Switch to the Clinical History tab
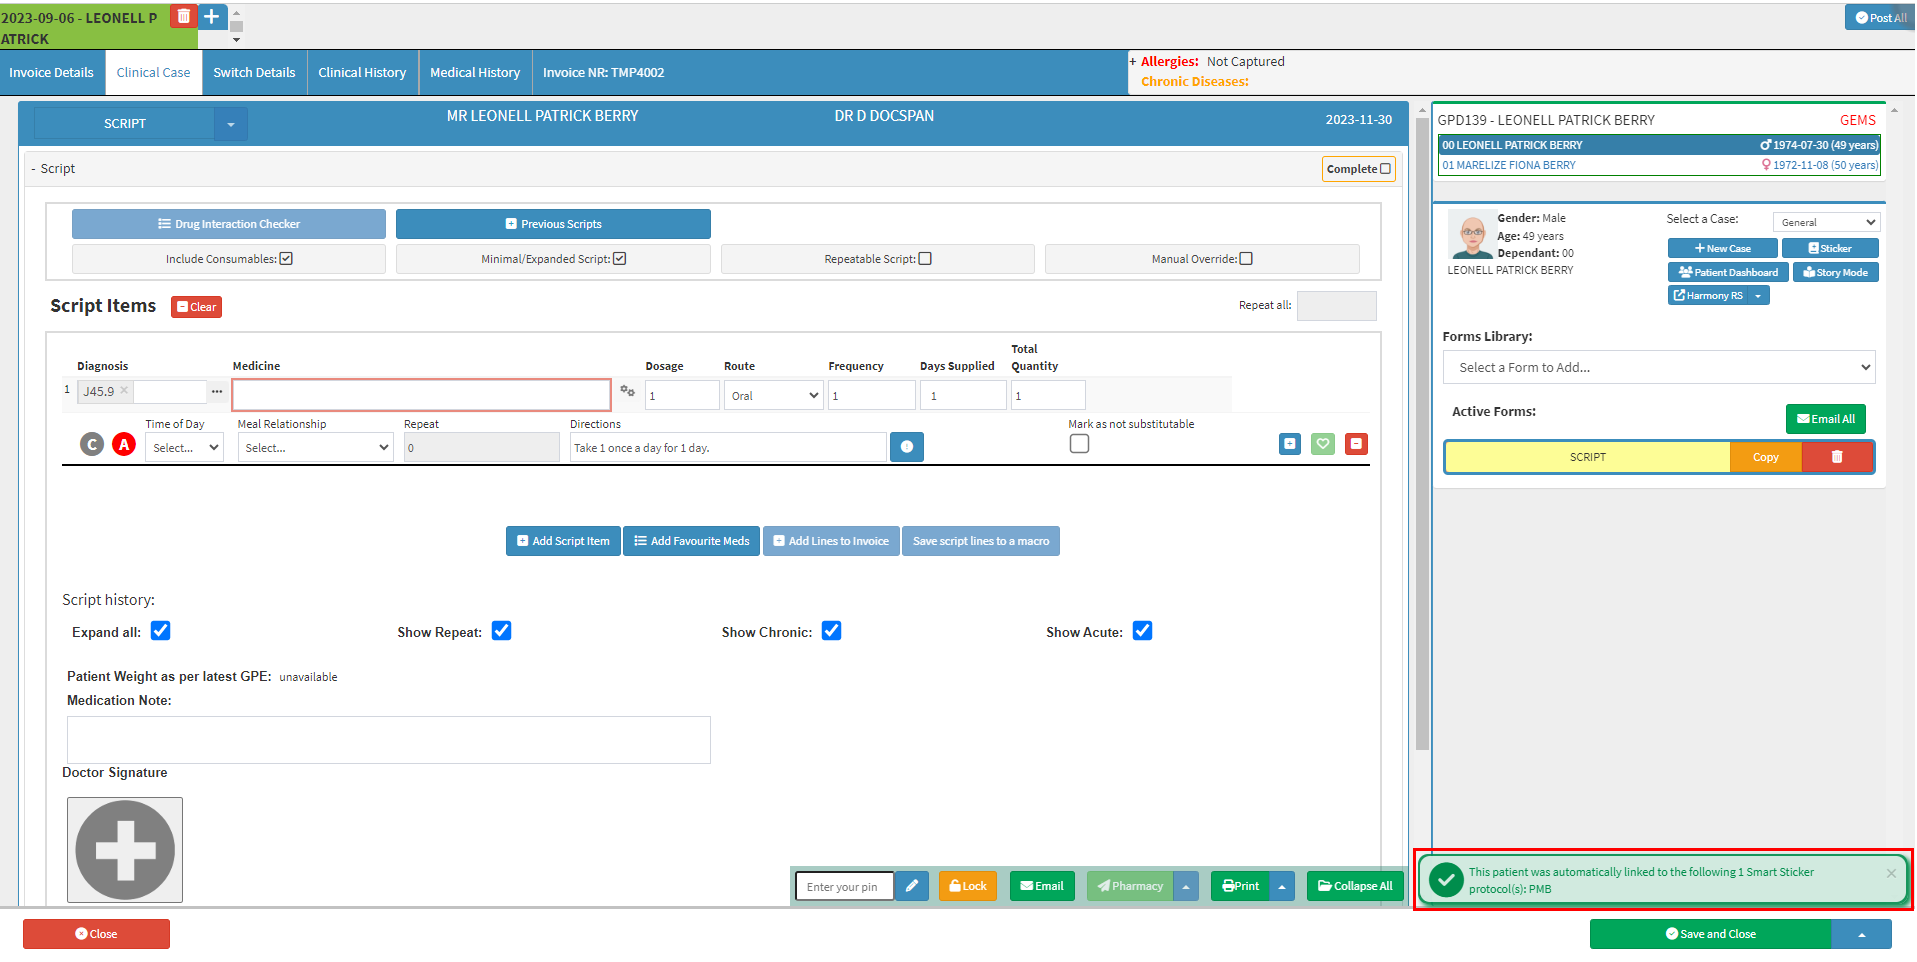Image resolution: width=1917 pixels, height=962 pixels. [362, 73]
